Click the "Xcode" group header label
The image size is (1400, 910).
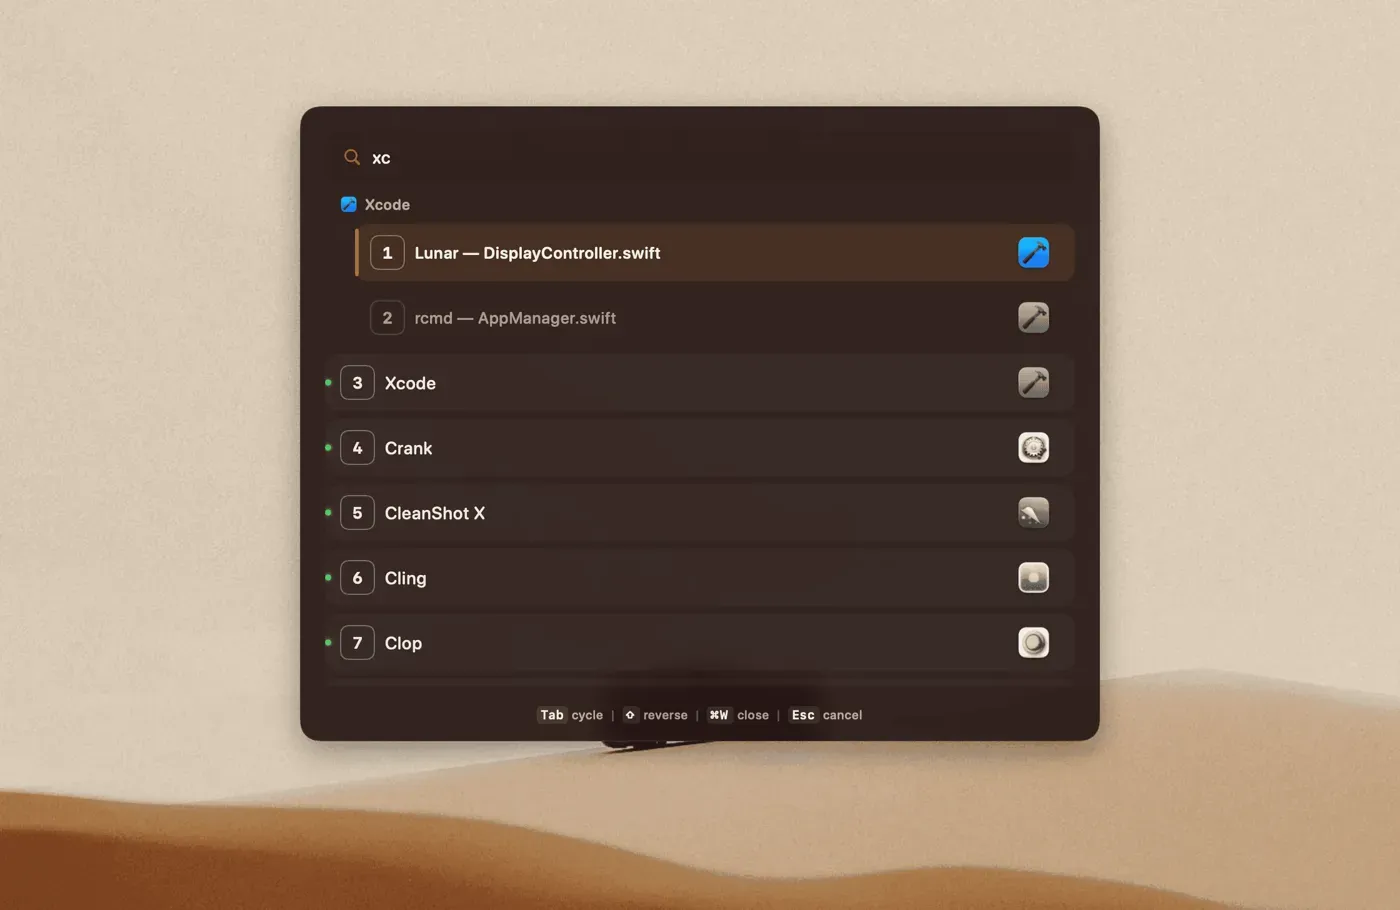387,204
